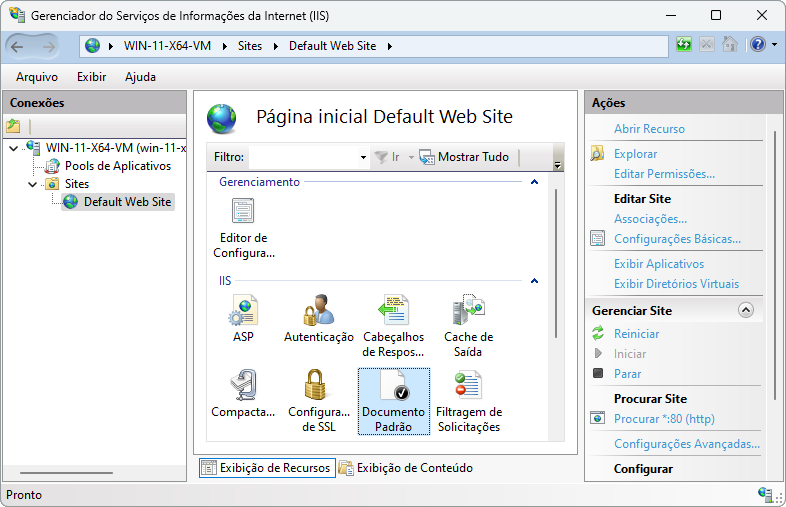Open Configurações de SSL icon
The image size is (786, 507).
(x=318, y=387)
